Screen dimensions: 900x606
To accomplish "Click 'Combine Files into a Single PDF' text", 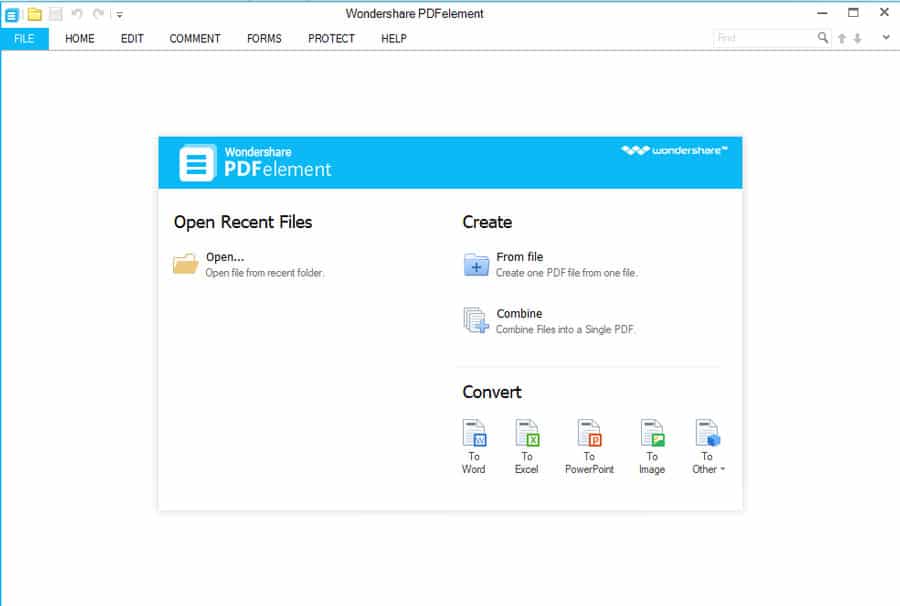I will tap(565, 329).
